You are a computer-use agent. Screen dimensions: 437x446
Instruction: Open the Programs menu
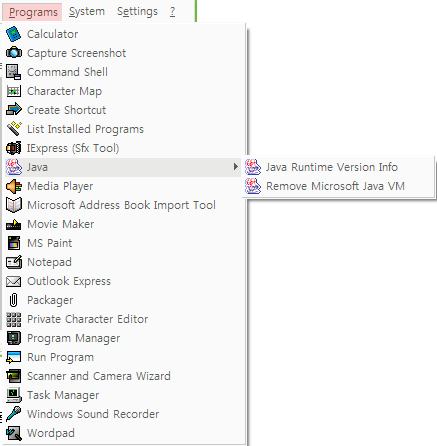pos(32,12)
